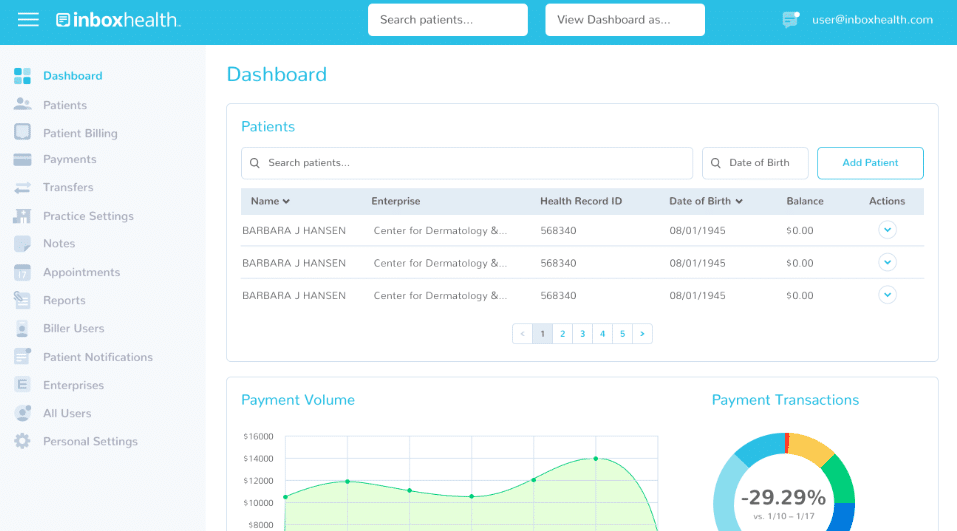The image size is (957, 531).
Task: Go to next page in pagination
Action: 642,334
